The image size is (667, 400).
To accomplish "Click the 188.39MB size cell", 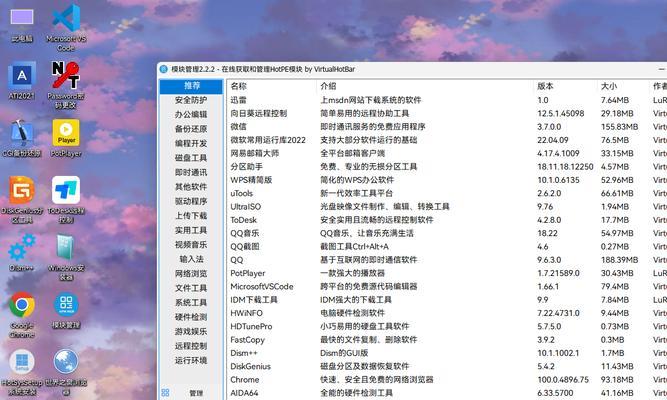I will coord(619,260).
